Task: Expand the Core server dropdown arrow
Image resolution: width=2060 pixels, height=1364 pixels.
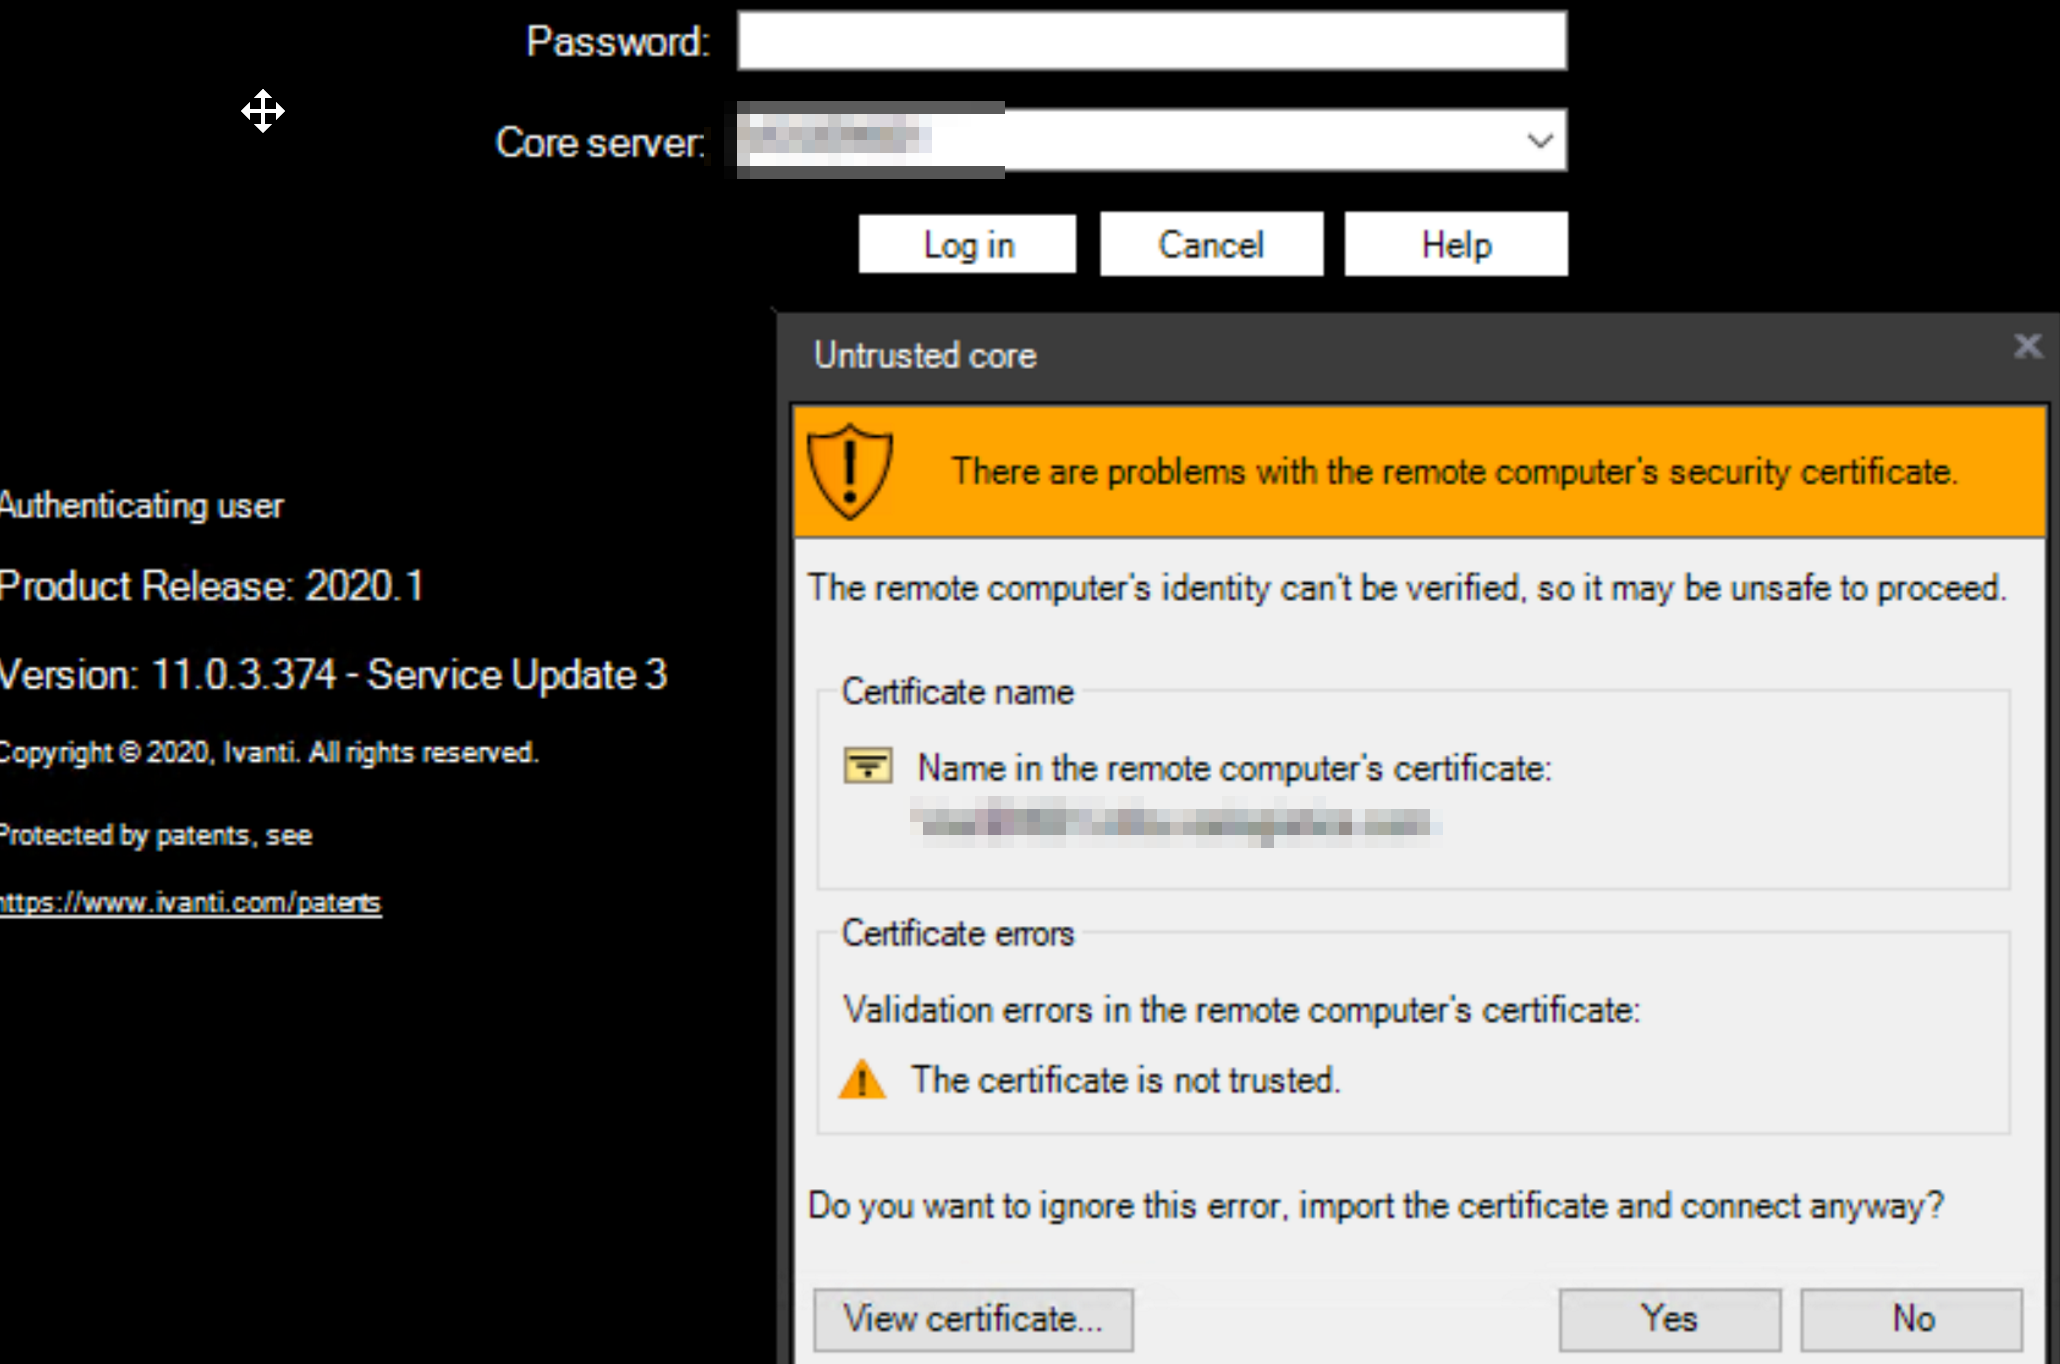Action: [1539, 141]
